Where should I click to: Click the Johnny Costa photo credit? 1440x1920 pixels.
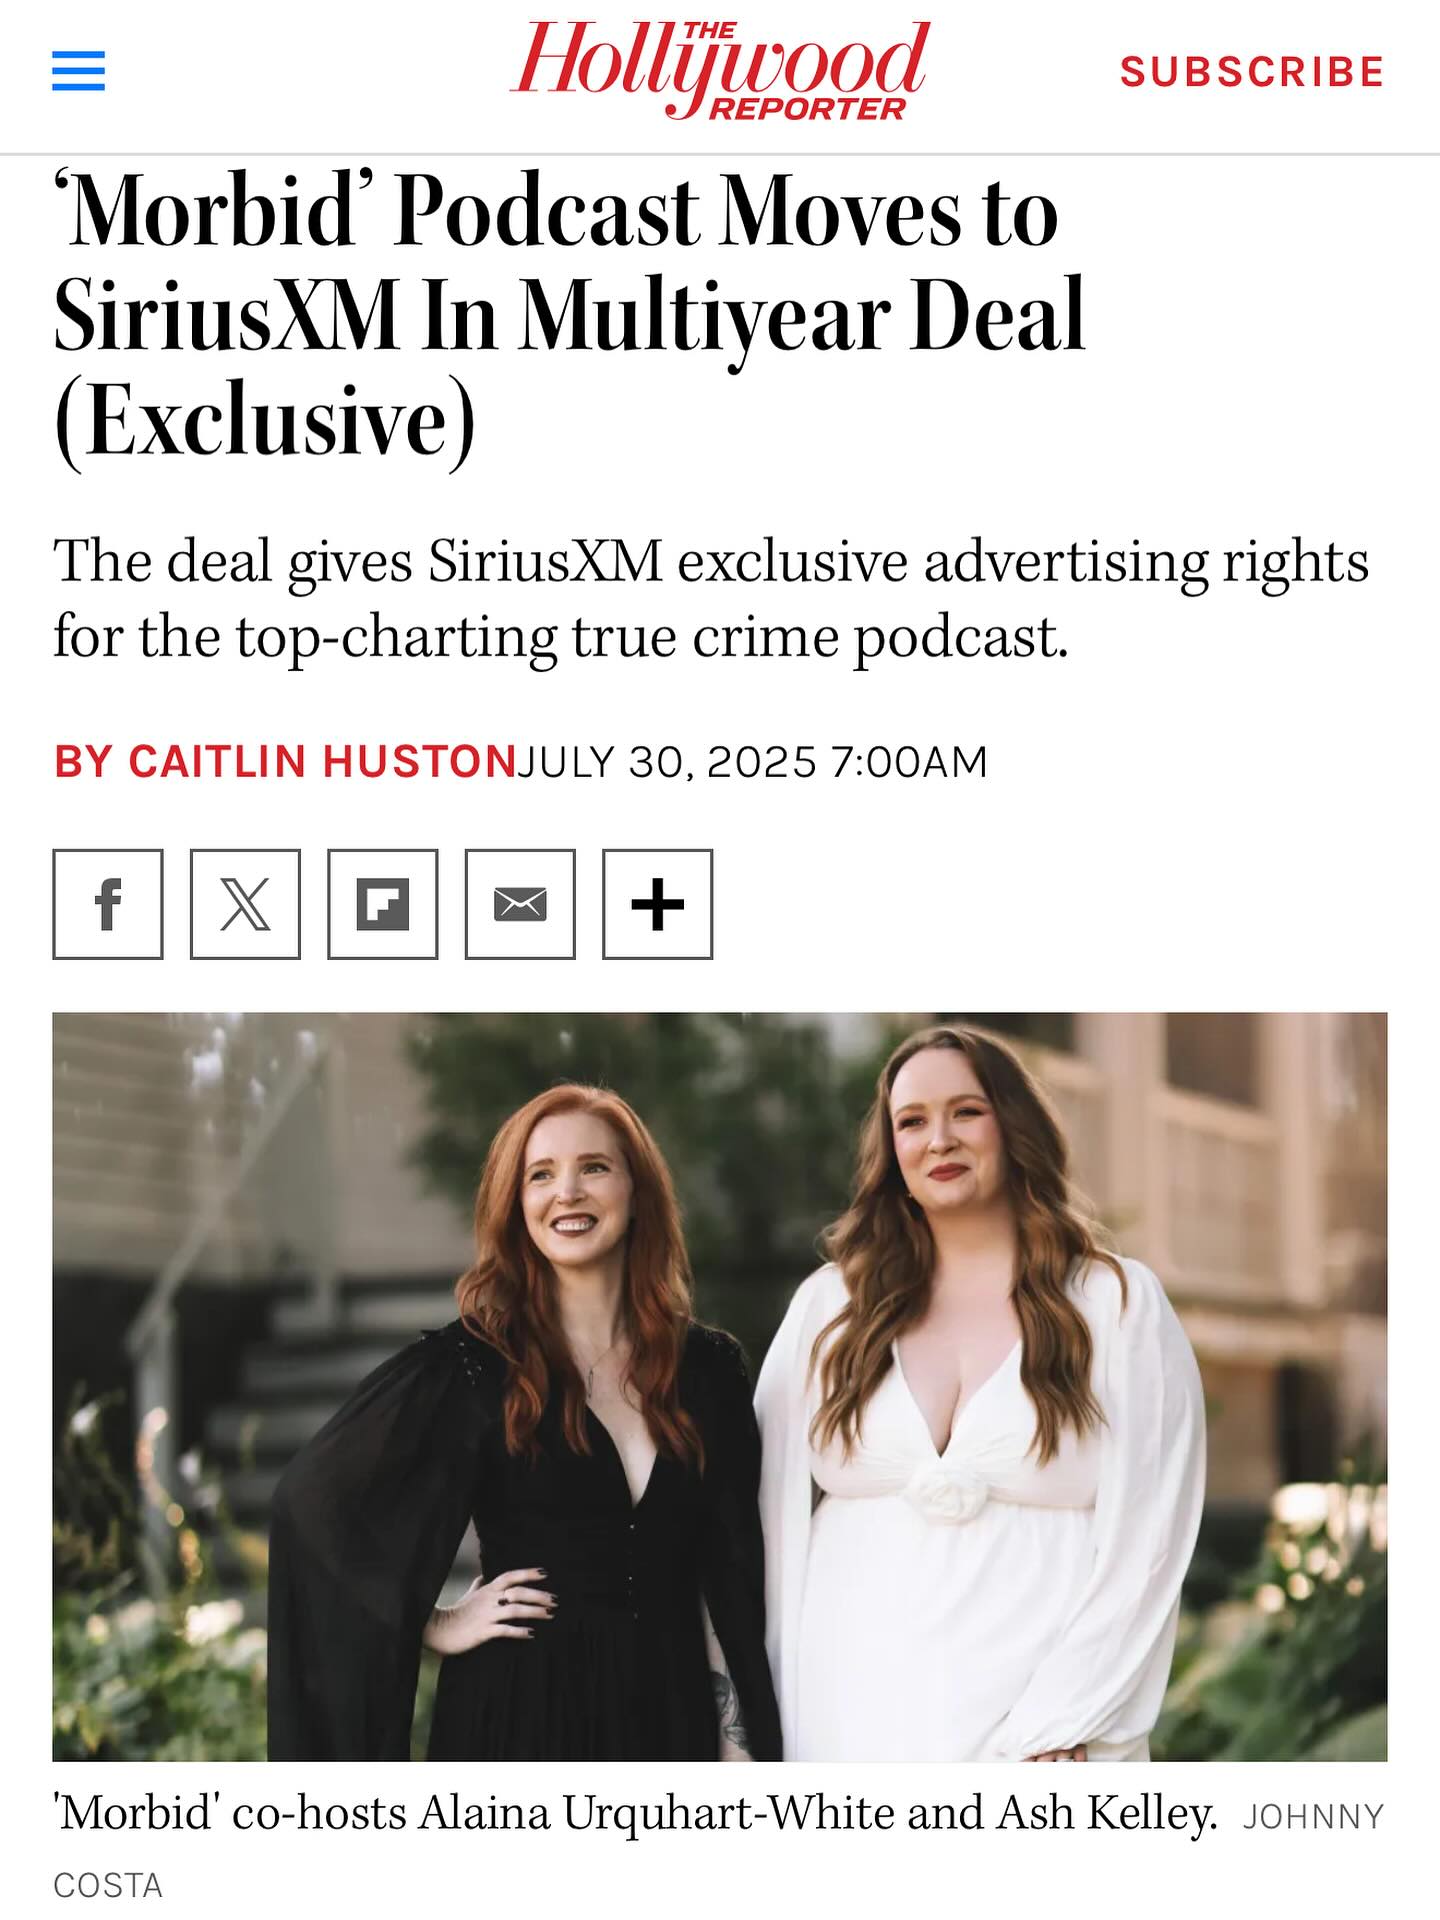[718, 1850]
